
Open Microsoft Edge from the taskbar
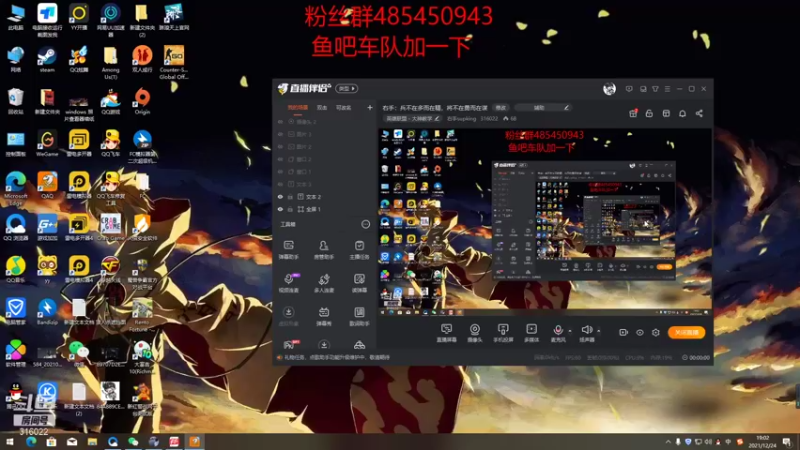(31, 442)
